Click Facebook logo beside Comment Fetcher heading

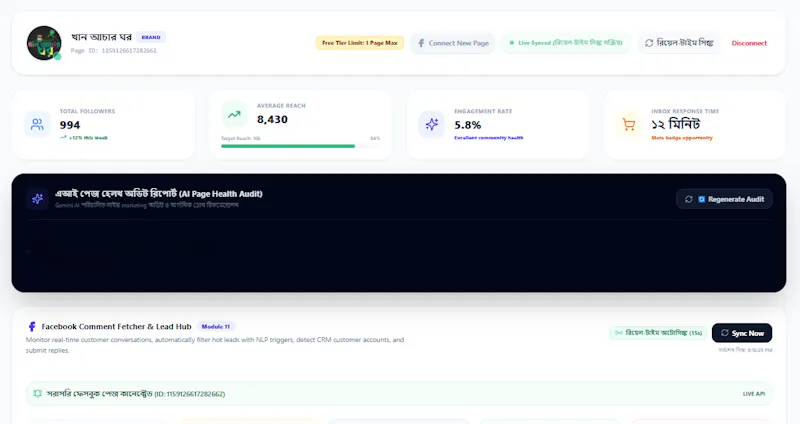[32, 327]
